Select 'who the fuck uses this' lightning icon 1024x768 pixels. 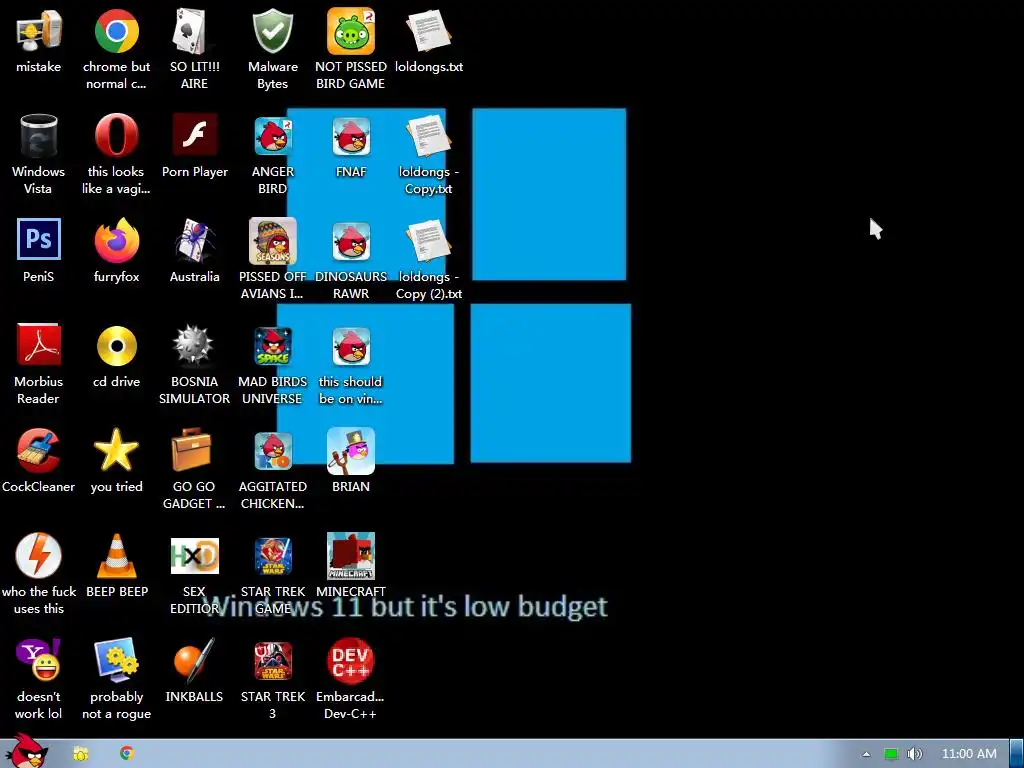(x=39, y=556)
